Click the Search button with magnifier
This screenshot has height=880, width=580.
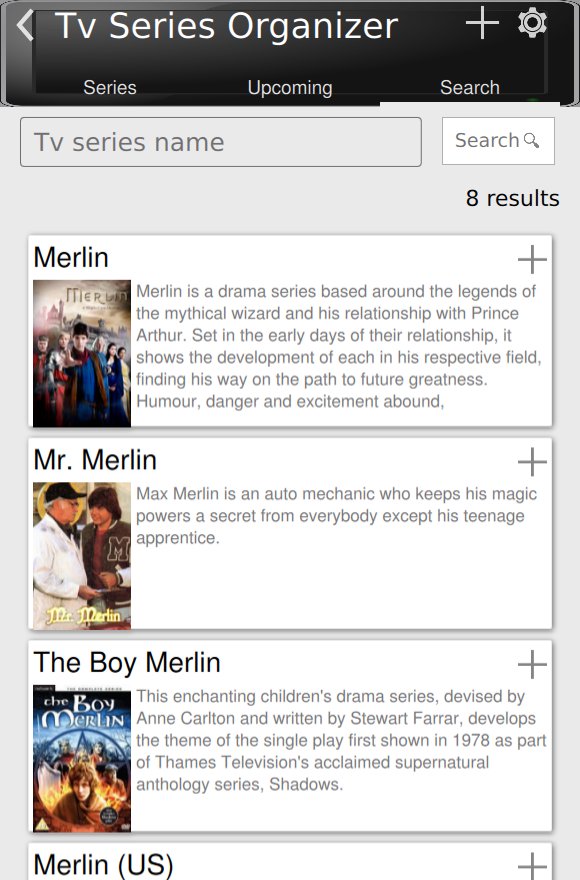point(498,141)
